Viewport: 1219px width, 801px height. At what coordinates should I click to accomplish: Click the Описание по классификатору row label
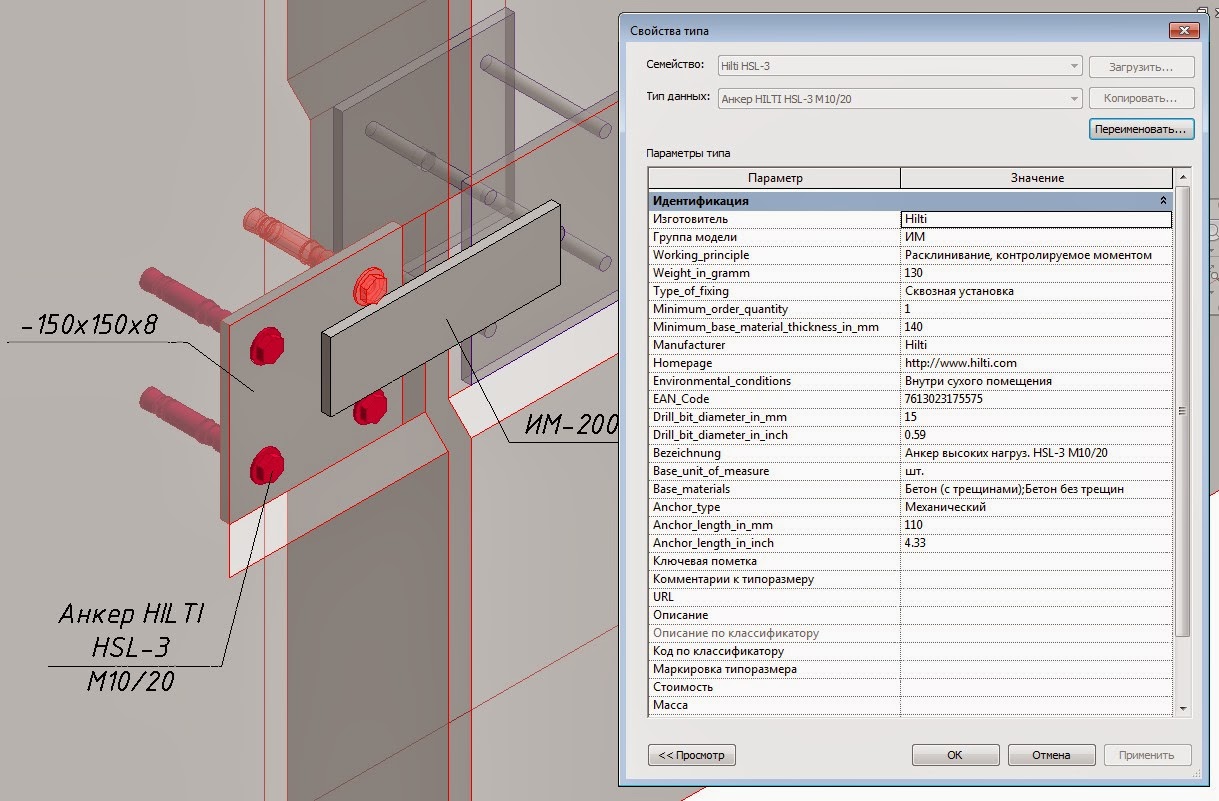coord(736,633)
